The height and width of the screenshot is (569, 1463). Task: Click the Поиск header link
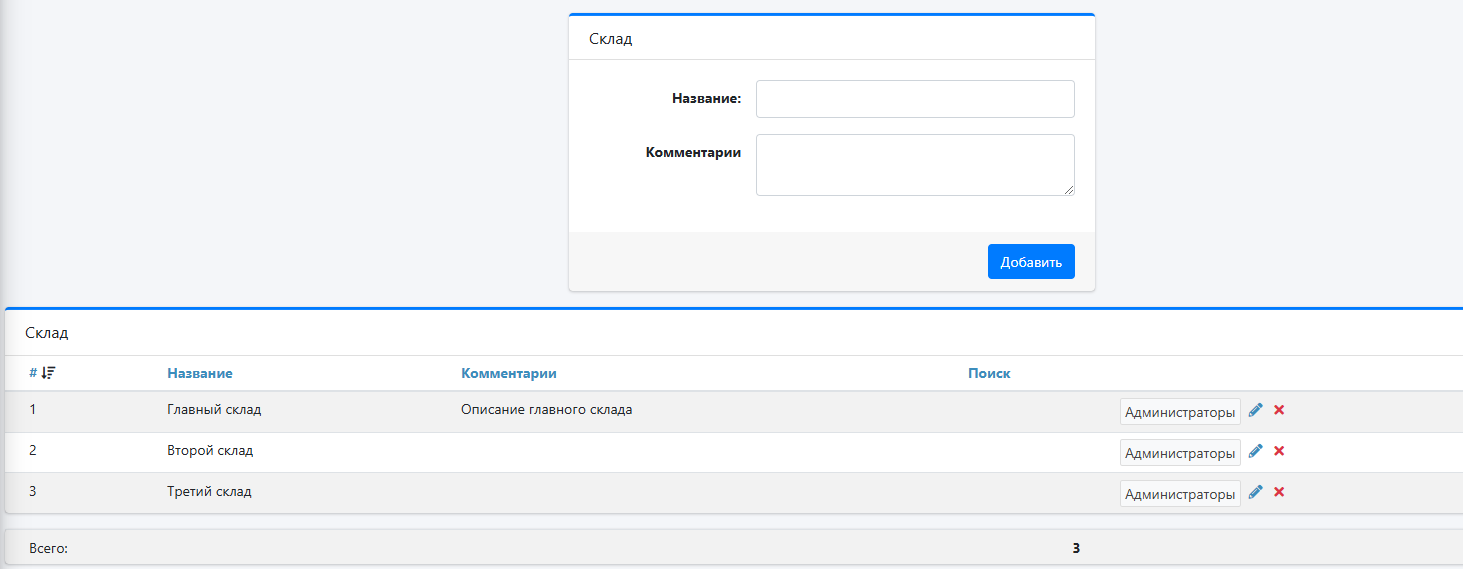tap(989, 373)
